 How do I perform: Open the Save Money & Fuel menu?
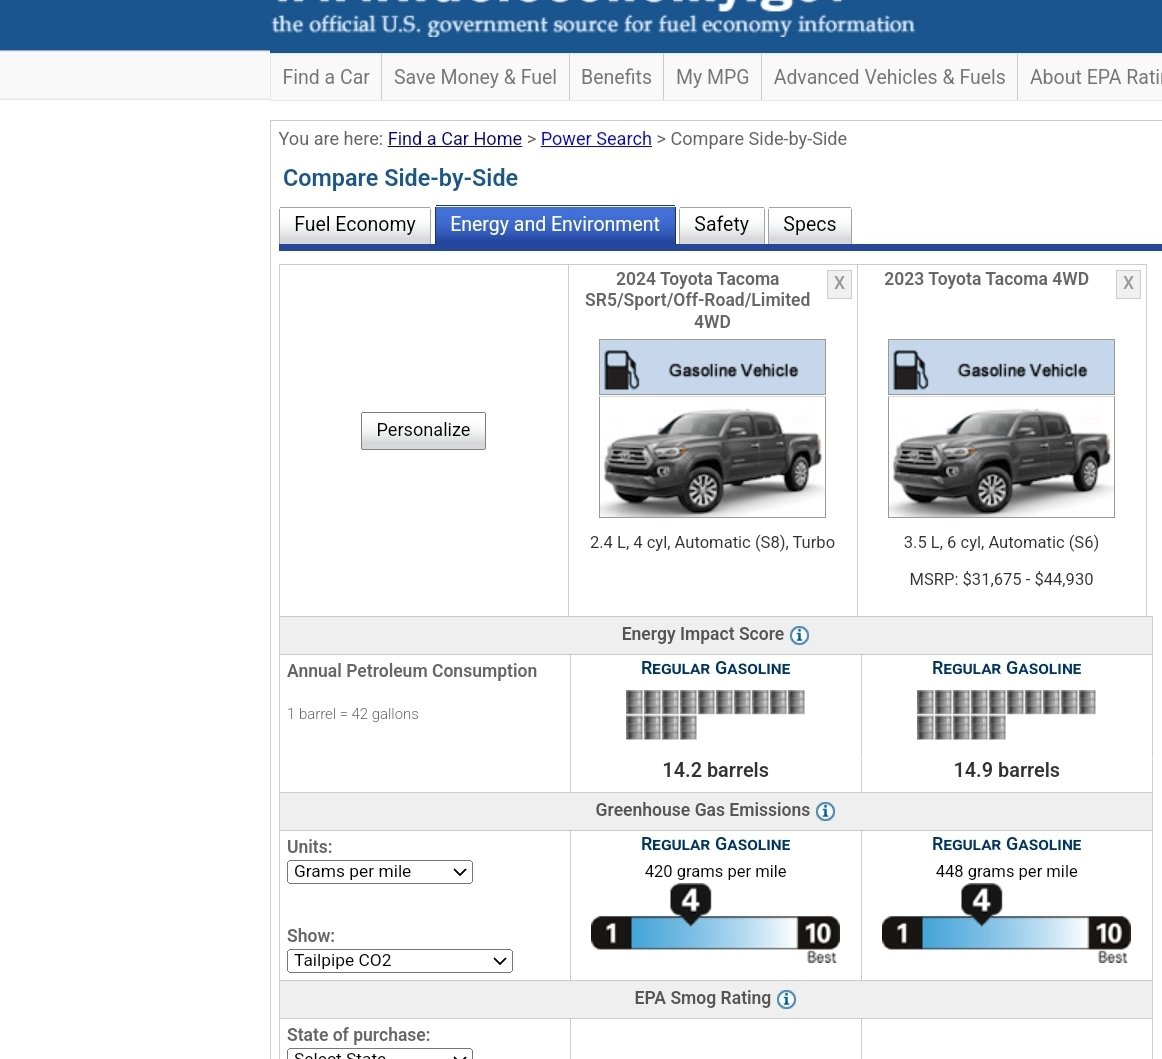coord(475,77)
